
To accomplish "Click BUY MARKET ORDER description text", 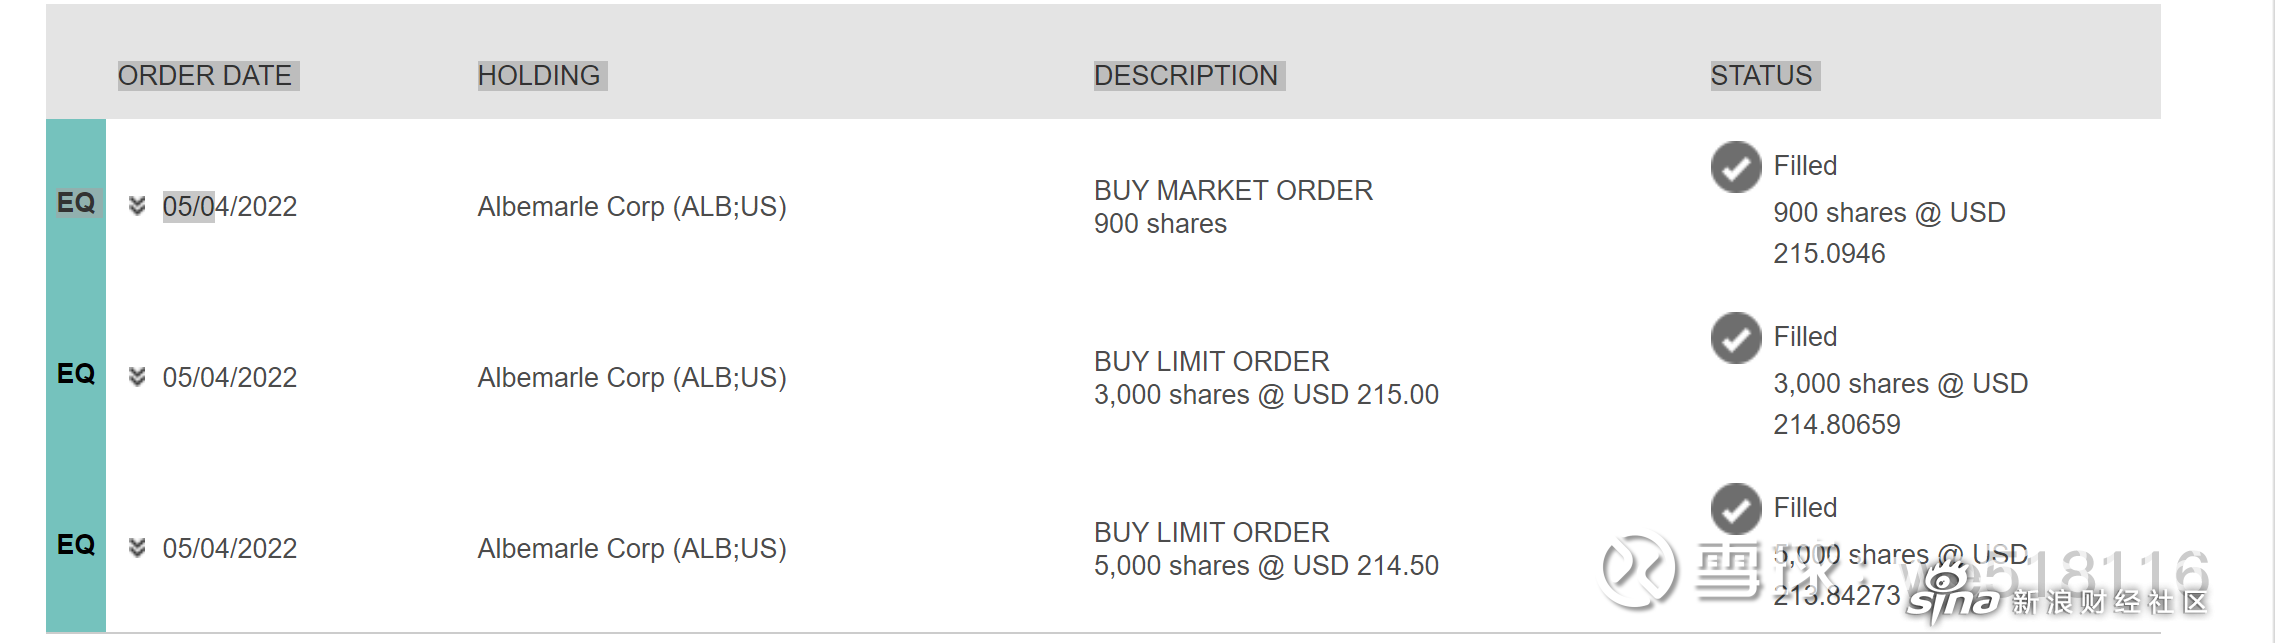I will coord(1233,190).
